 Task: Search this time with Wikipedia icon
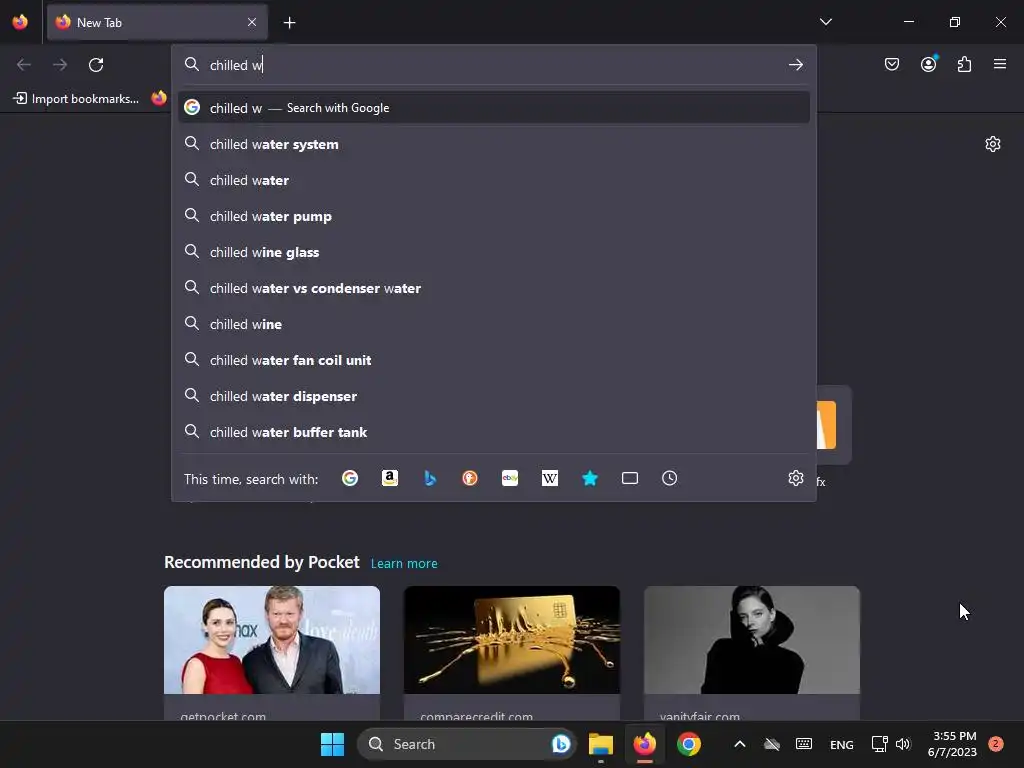(x=550, y=478)
